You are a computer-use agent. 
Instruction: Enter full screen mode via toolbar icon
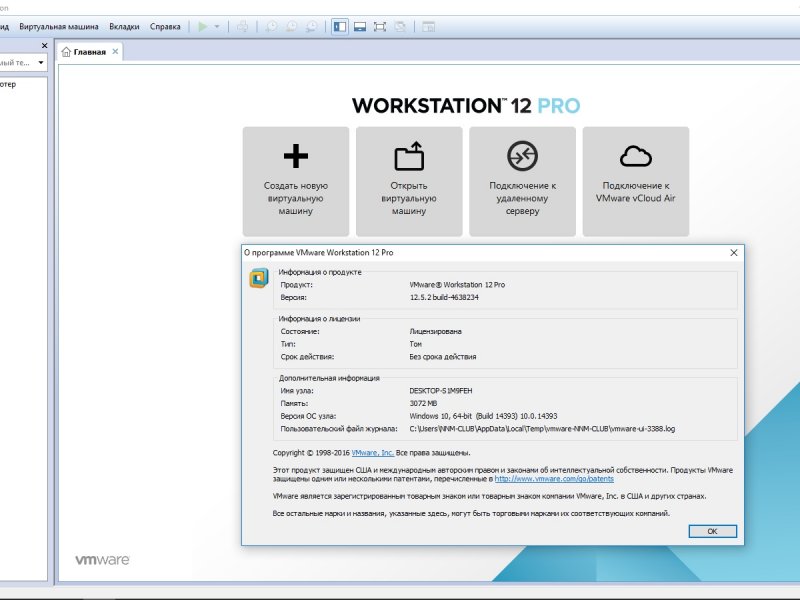(x=380, y=27)
